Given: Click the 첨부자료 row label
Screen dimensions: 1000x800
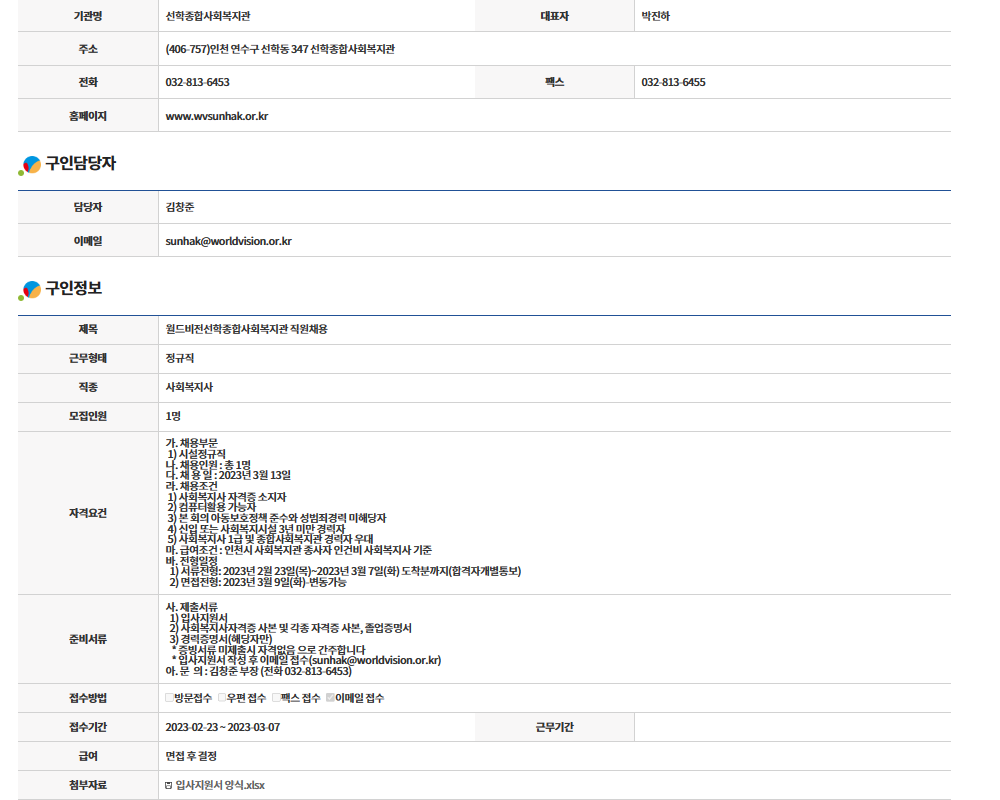Looking at the screenshot, I should [88, 785].
